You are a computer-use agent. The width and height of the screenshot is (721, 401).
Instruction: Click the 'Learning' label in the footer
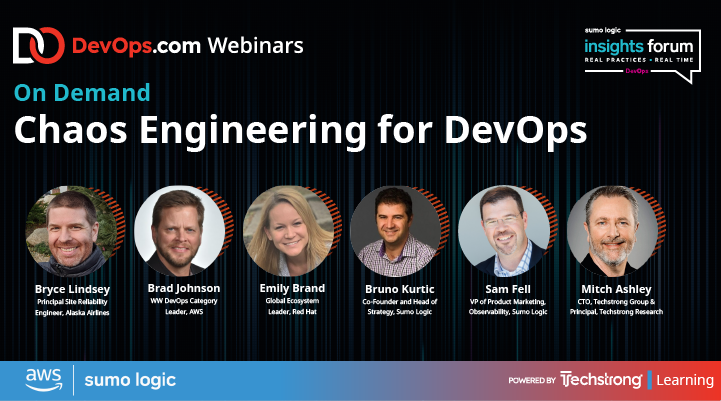pyautogui.click(x=685, y=380)
